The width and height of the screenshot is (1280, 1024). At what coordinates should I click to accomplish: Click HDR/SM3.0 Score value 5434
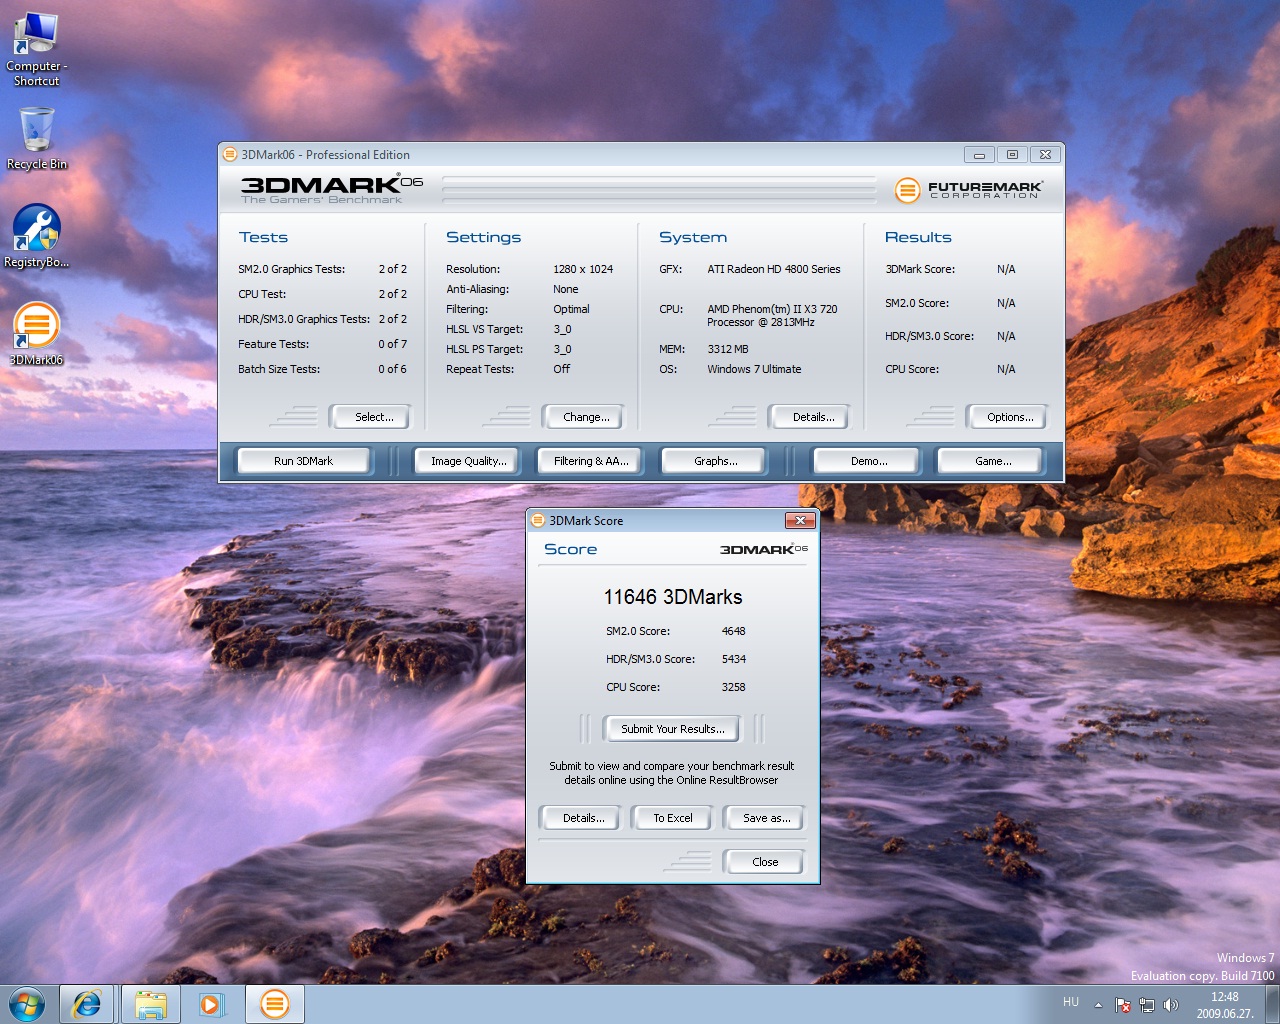[733, 659]
